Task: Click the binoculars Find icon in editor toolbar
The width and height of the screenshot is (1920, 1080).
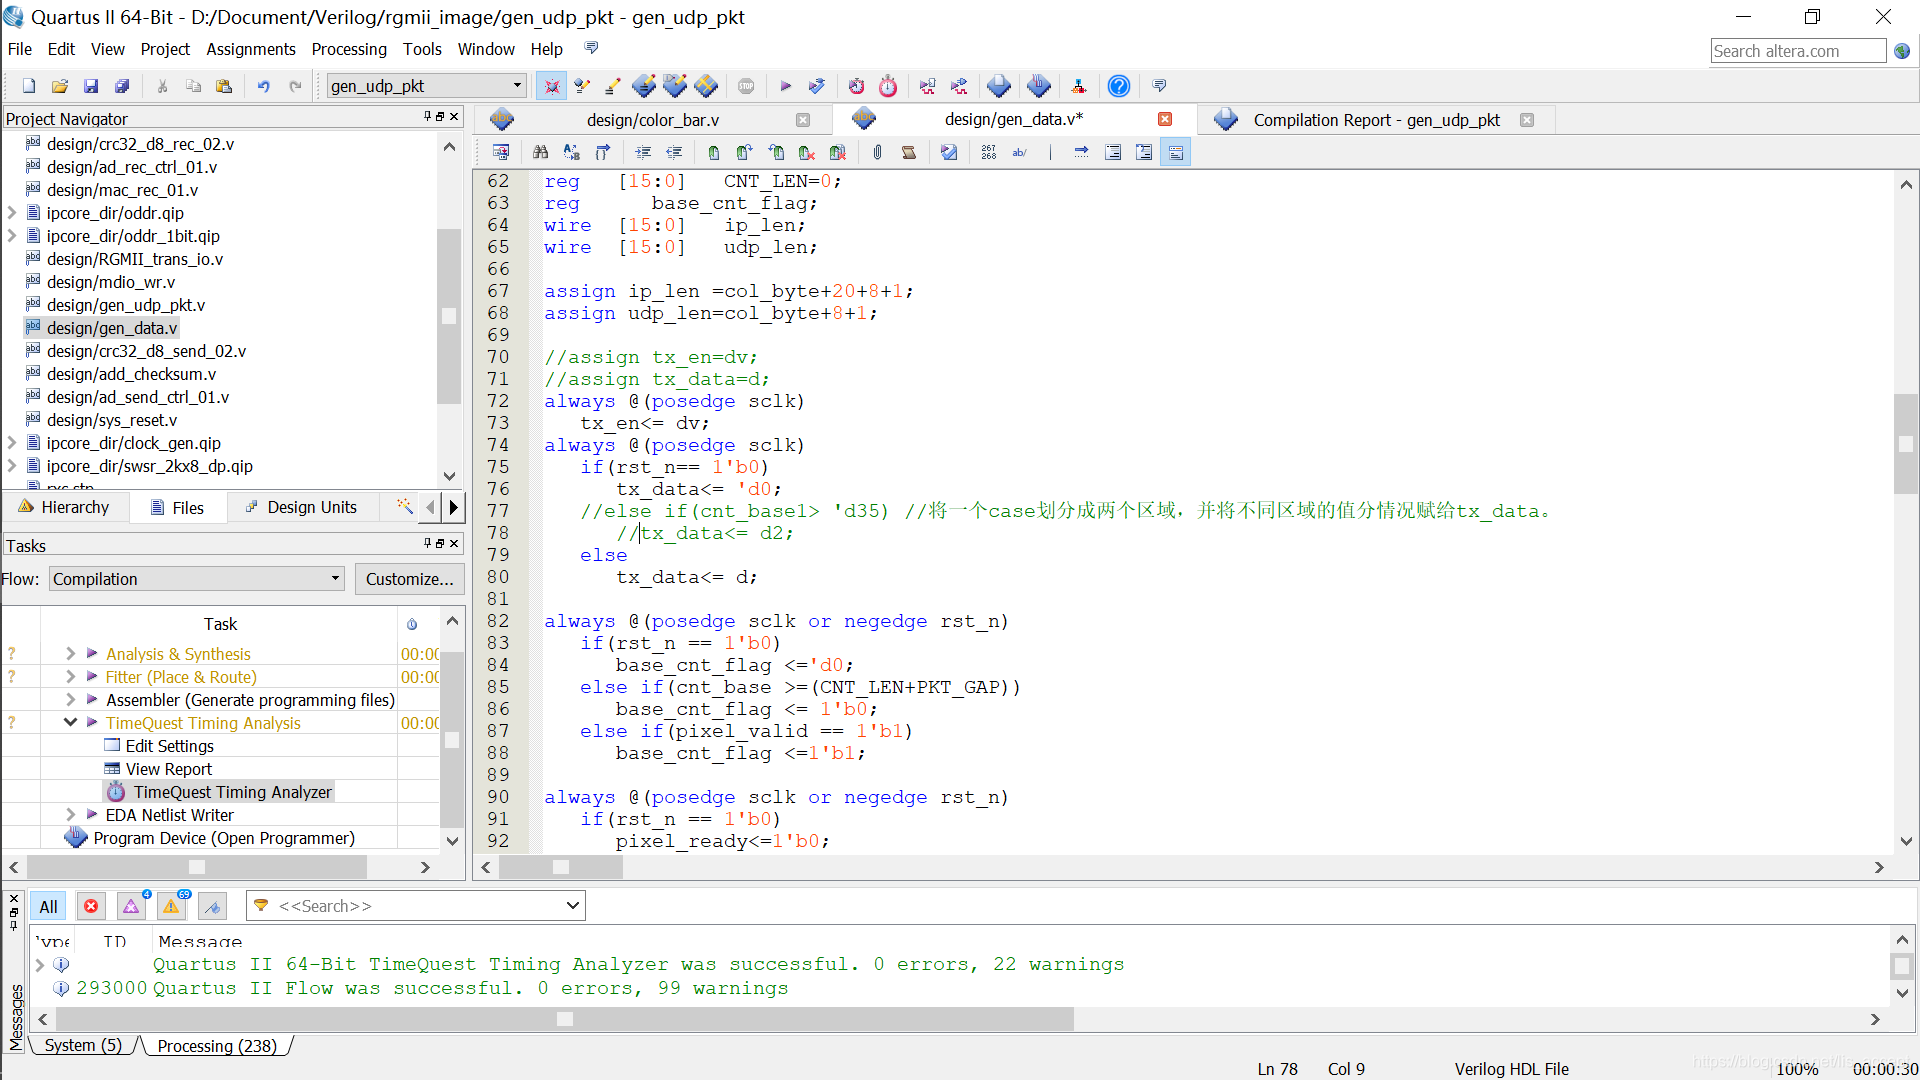Action: (x=541, y=152)
